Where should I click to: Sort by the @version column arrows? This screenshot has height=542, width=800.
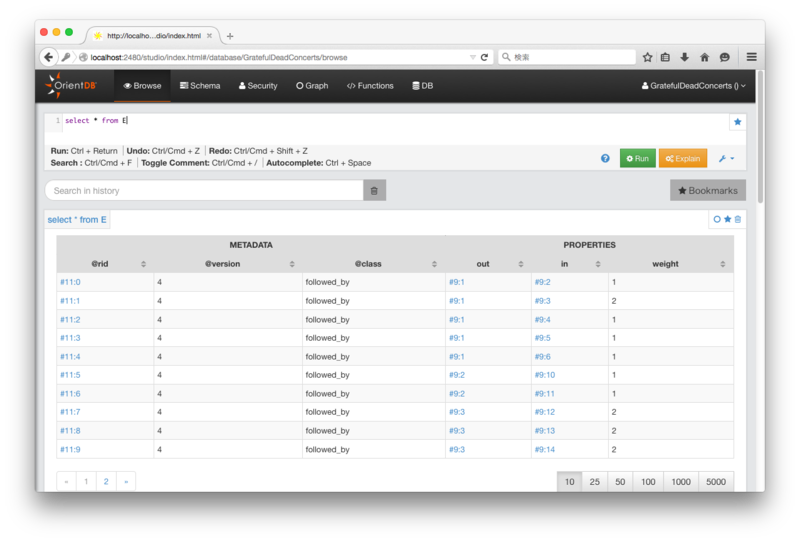292,264
